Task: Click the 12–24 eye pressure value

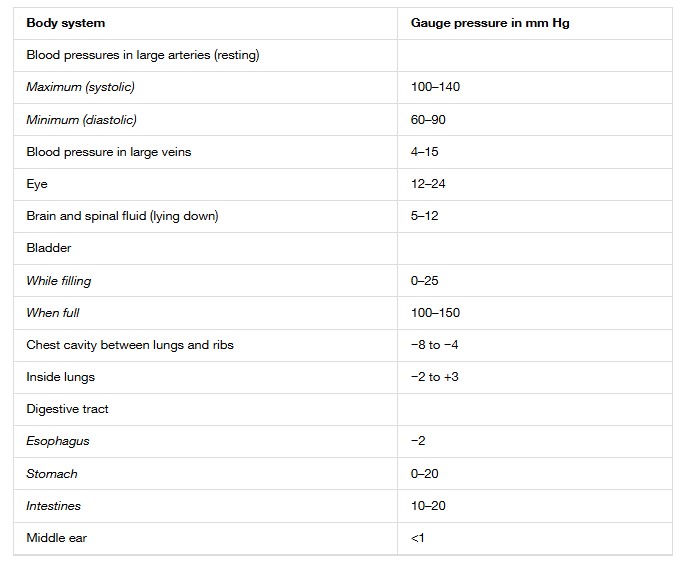Action: click(428, 184)
